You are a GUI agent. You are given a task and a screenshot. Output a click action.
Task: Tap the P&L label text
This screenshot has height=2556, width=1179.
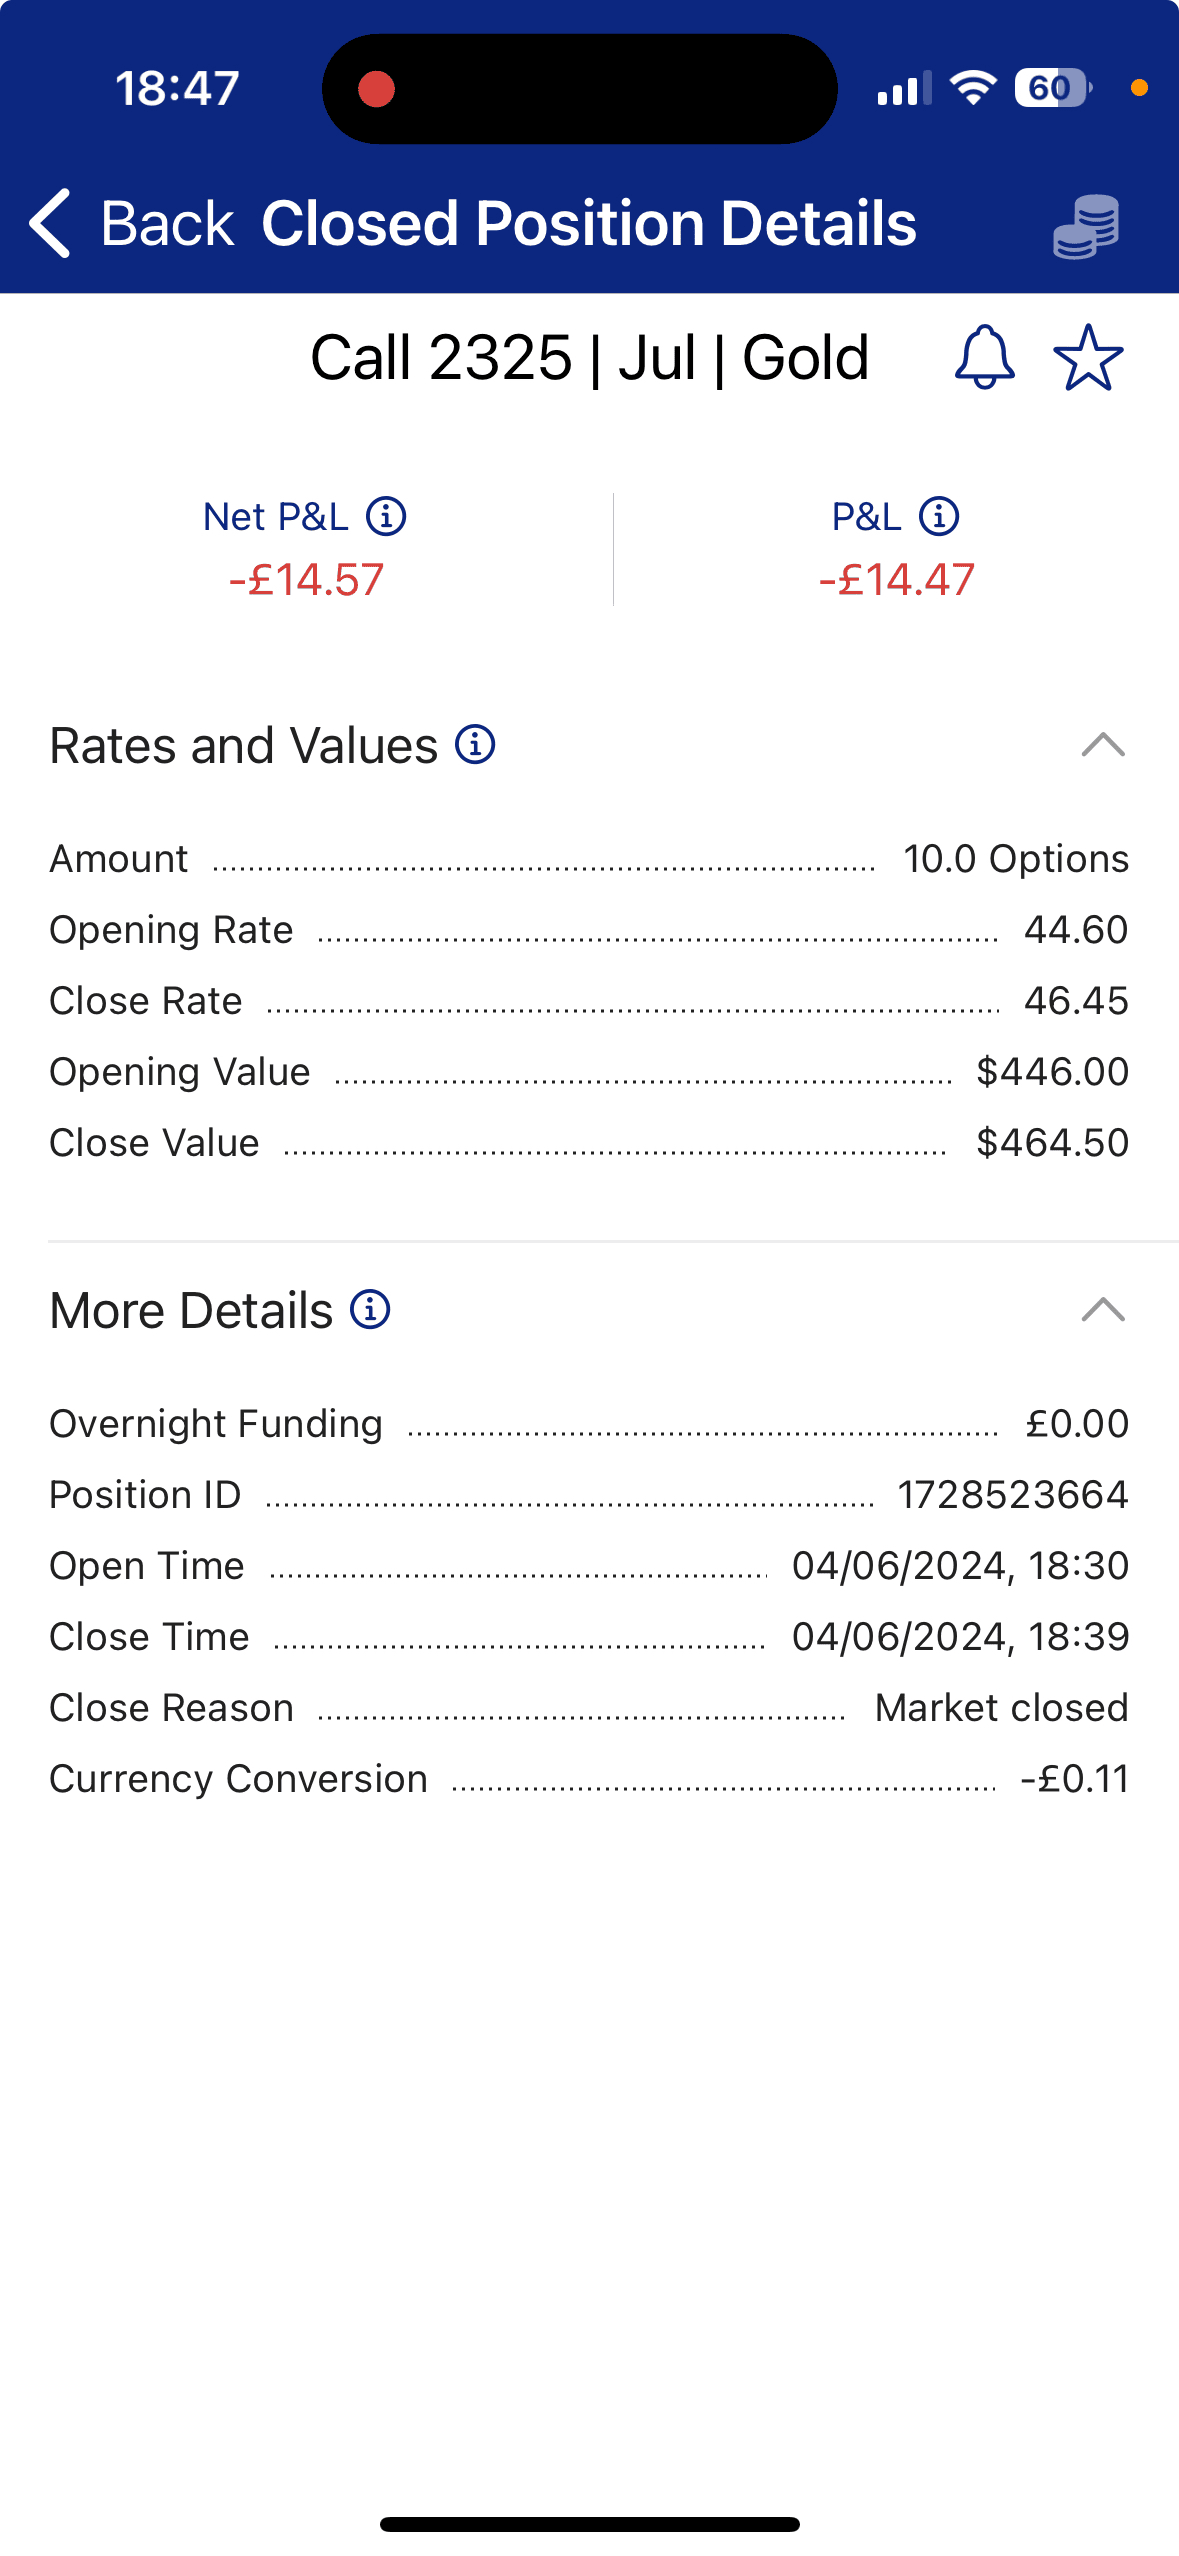[866, 517]
